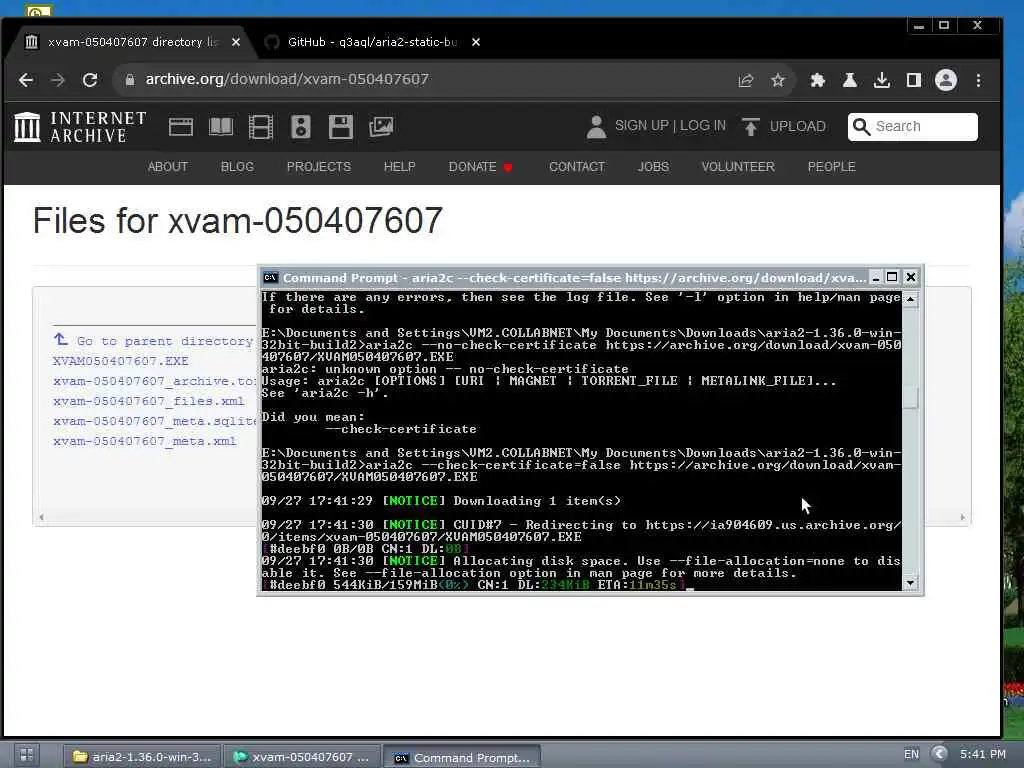
Task: Open the JOBS menu item
Action: pyautogui.click(x=653, y=167)
